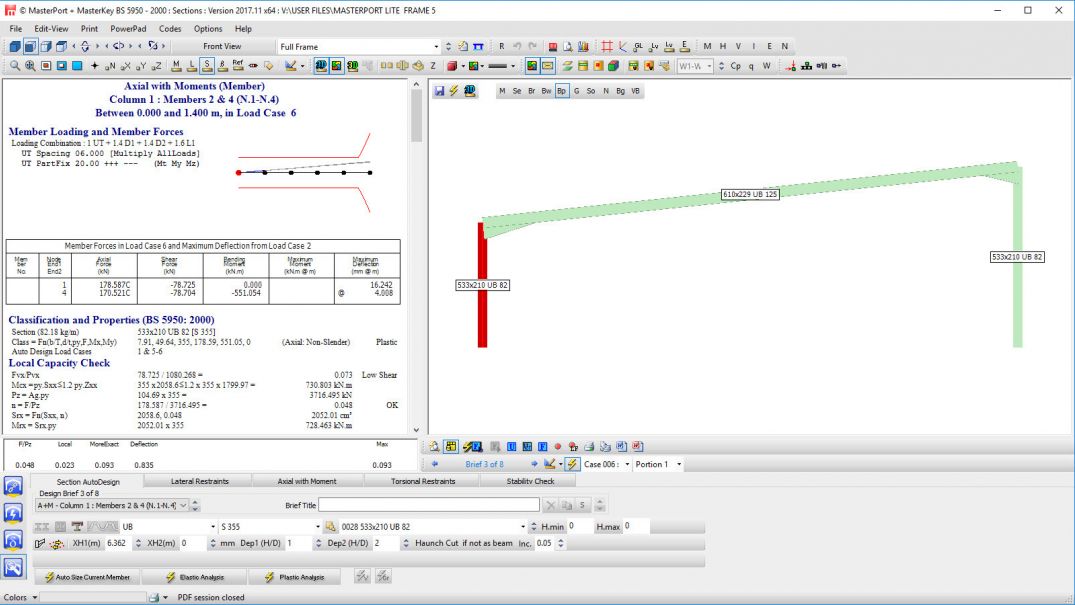Expand the UB section type dropdown
The width and height of the screenshot is (1075, 605).
213,527
